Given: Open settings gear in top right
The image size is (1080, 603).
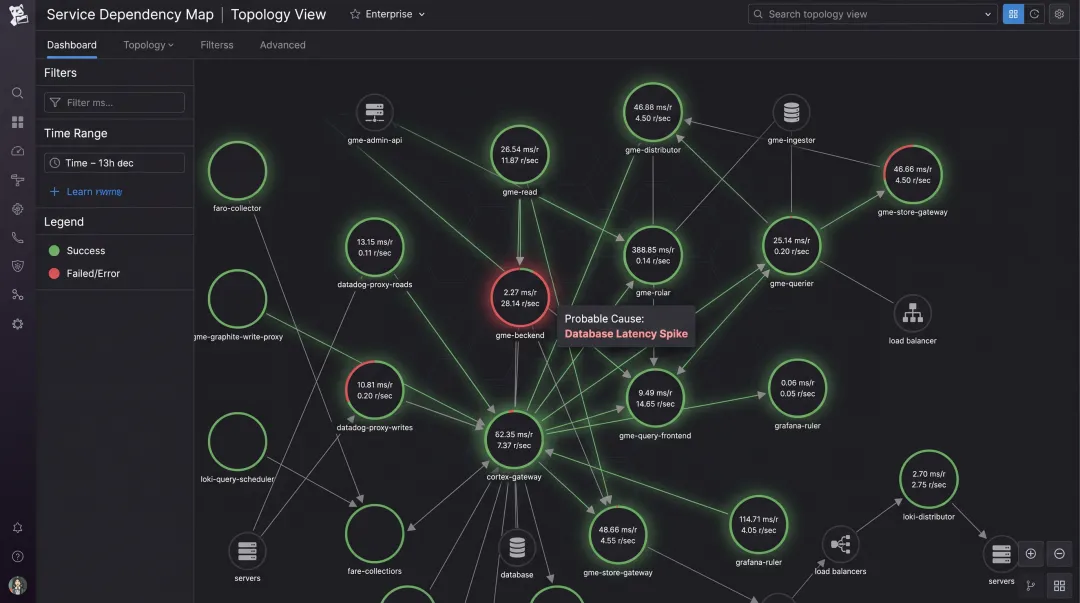Looking at the screenshot, I should 1059,14.
